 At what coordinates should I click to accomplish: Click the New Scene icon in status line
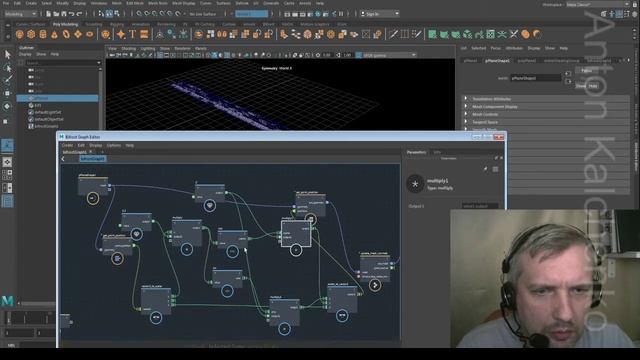pyautogui.click(x=49, y=14)
